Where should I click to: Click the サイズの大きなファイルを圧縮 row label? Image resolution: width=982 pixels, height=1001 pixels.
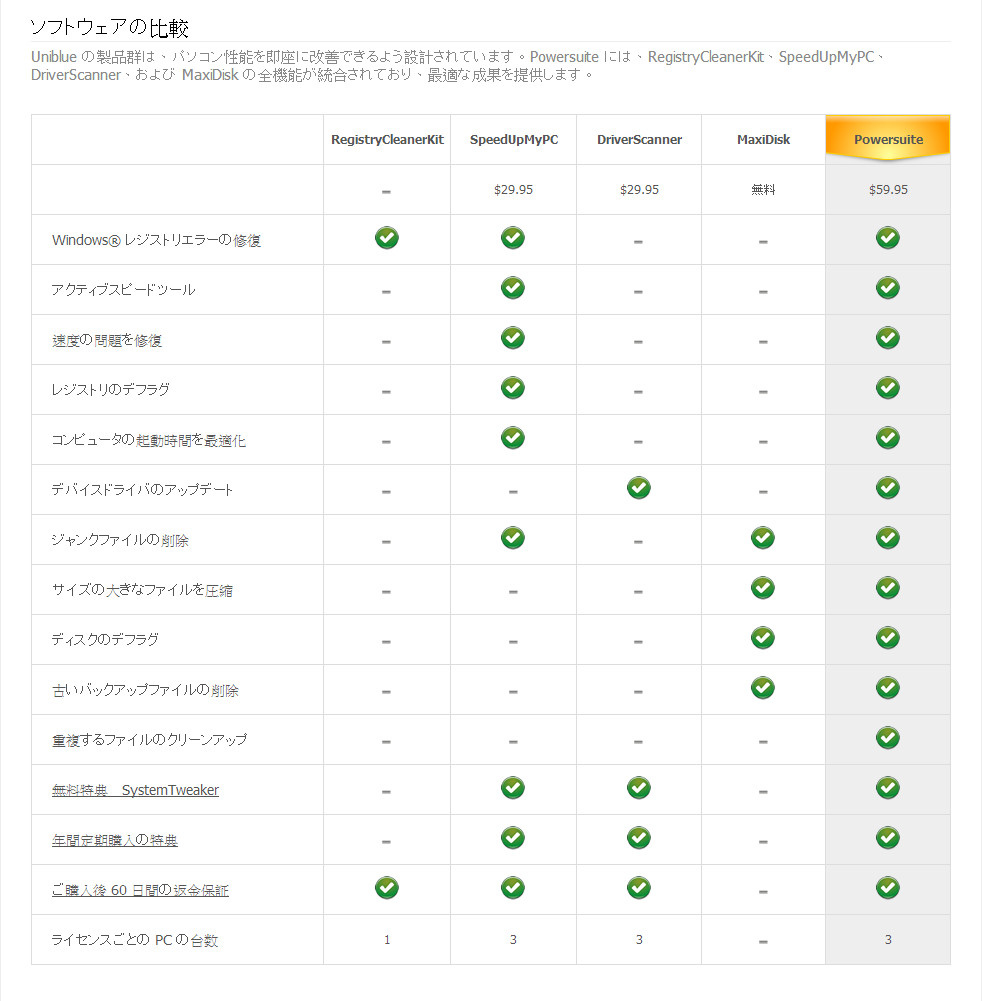142,590
